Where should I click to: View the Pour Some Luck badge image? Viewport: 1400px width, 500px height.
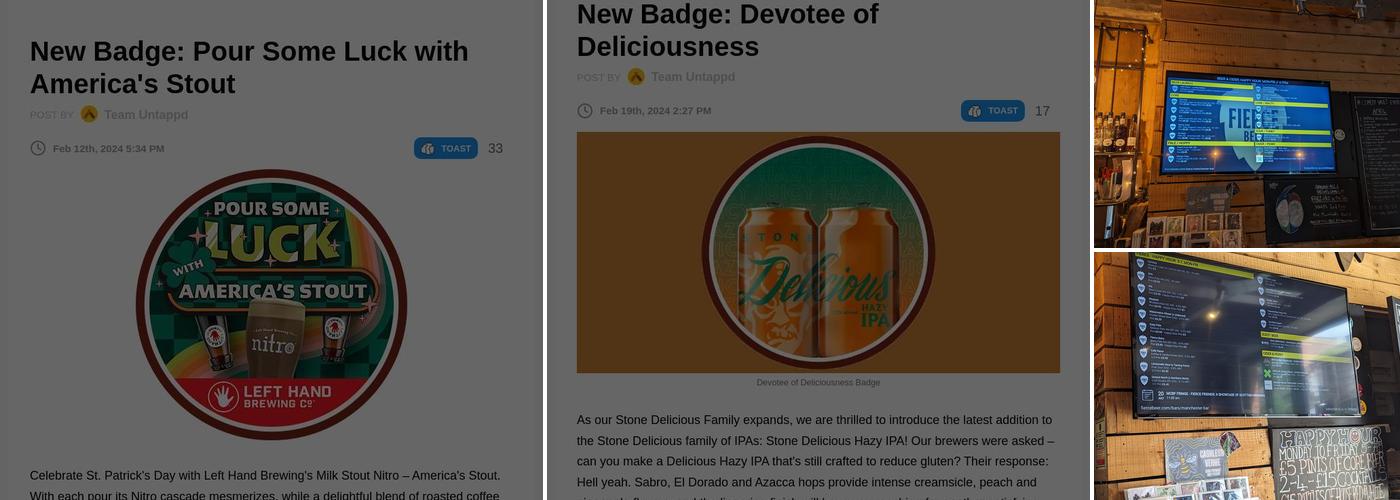(x=271, y=304)
